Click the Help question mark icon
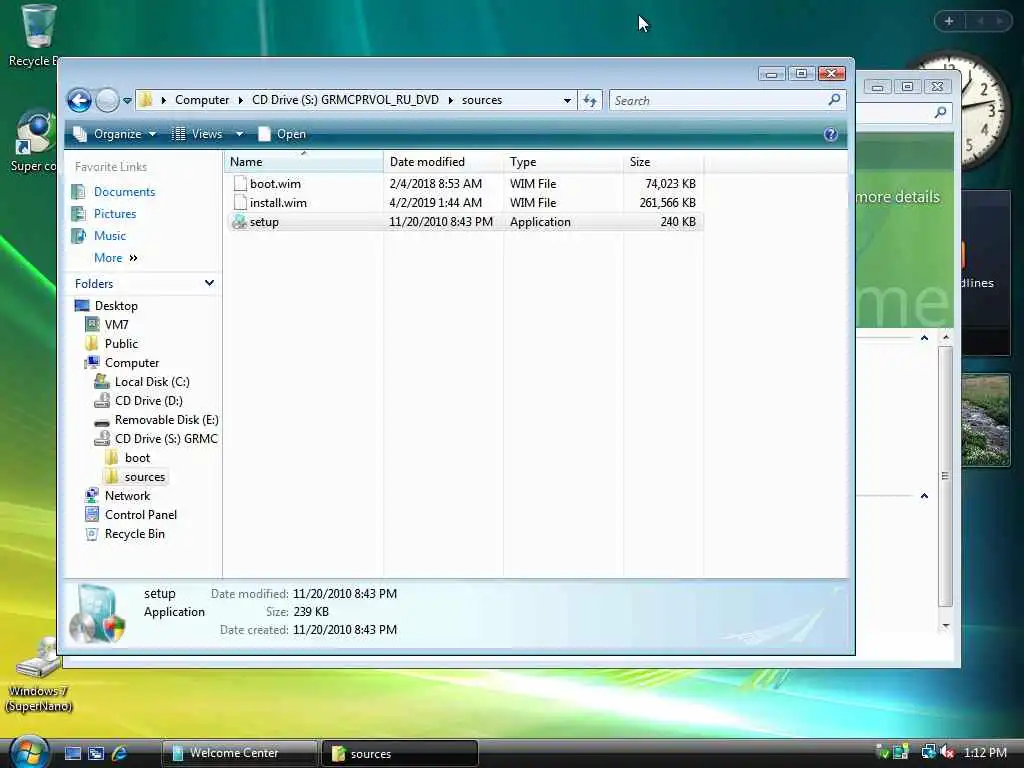Screen dimensions: 1024x768 point(831,134)
